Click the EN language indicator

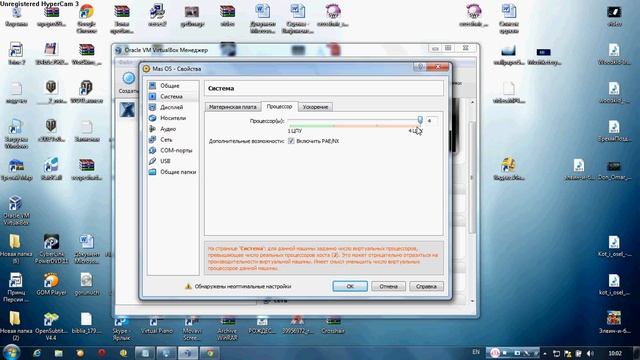[476, 352]
